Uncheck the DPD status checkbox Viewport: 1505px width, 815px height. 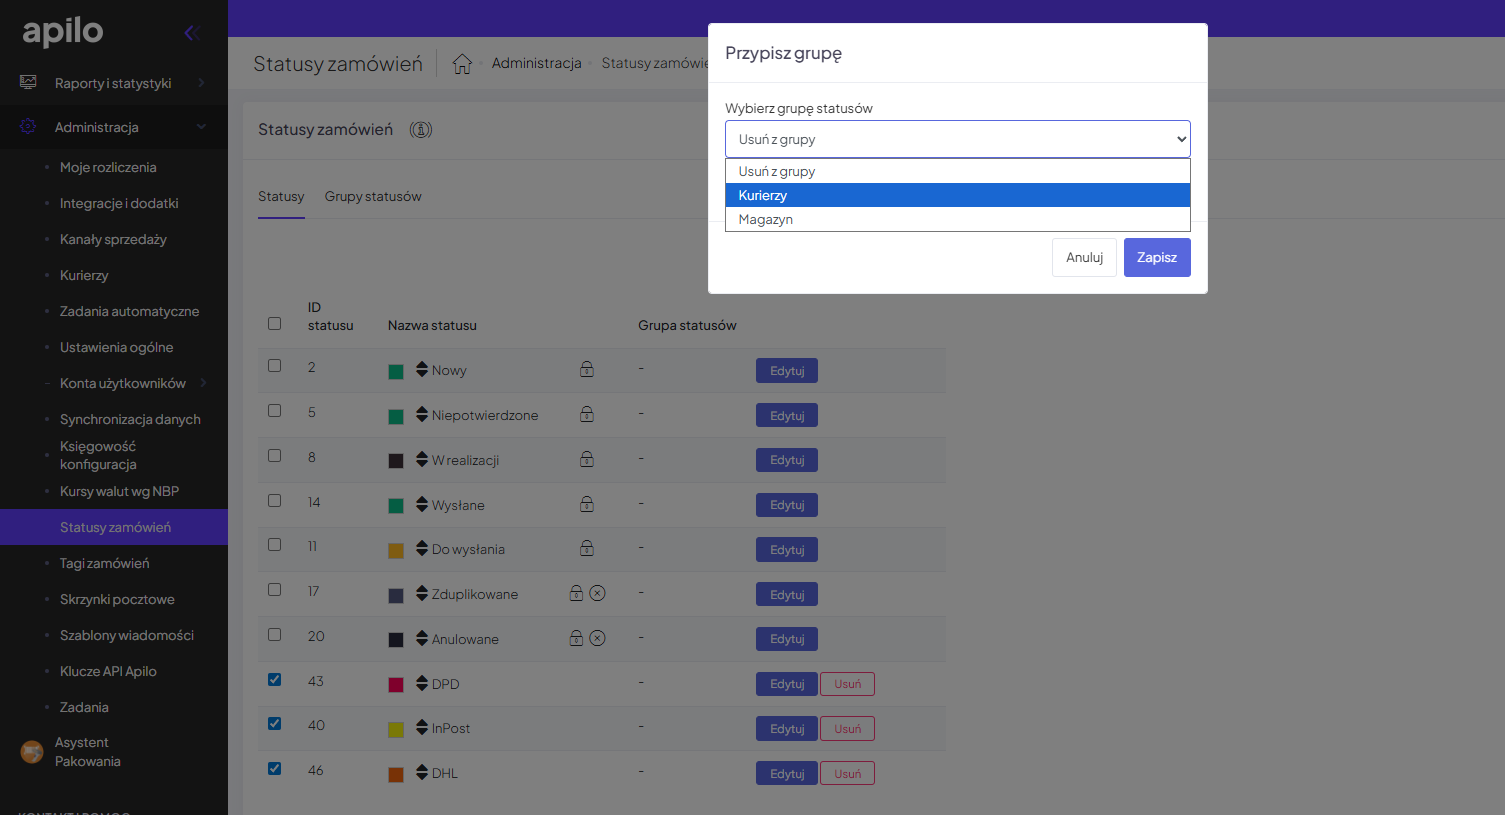275,680
